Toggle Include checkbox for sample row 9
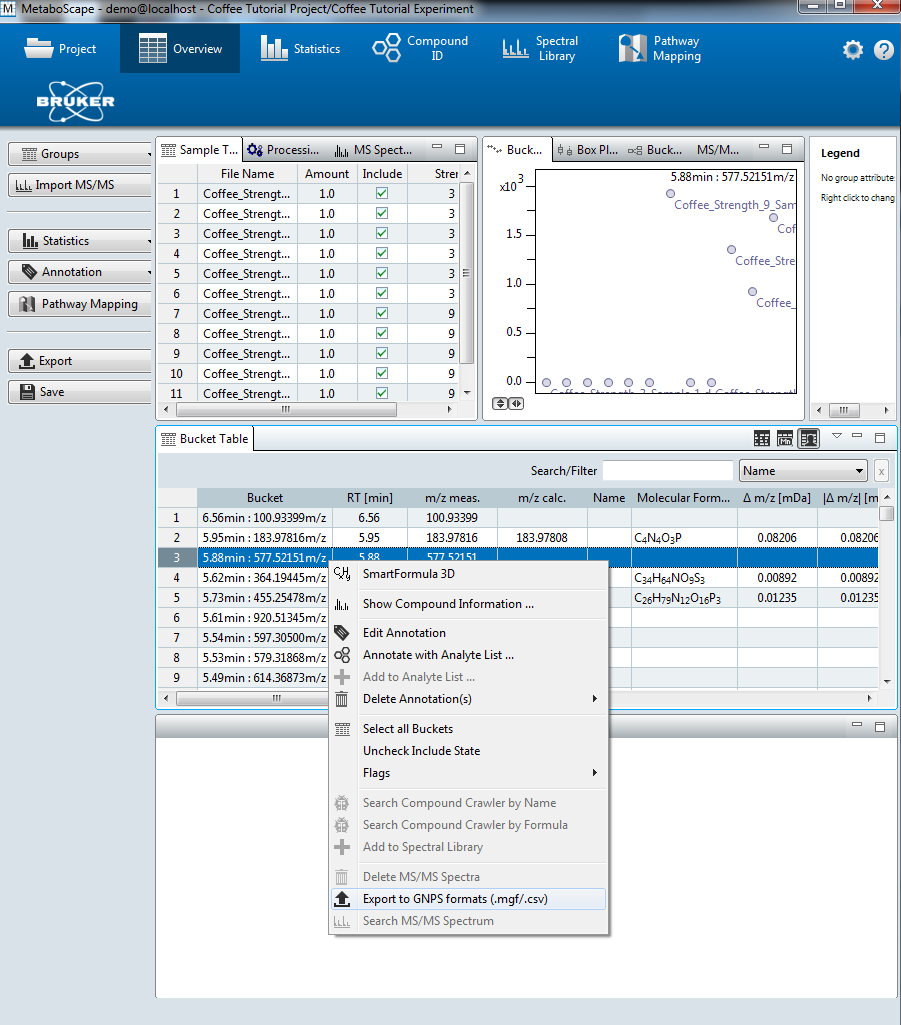The image size is (901, 1025). [382, 353]
